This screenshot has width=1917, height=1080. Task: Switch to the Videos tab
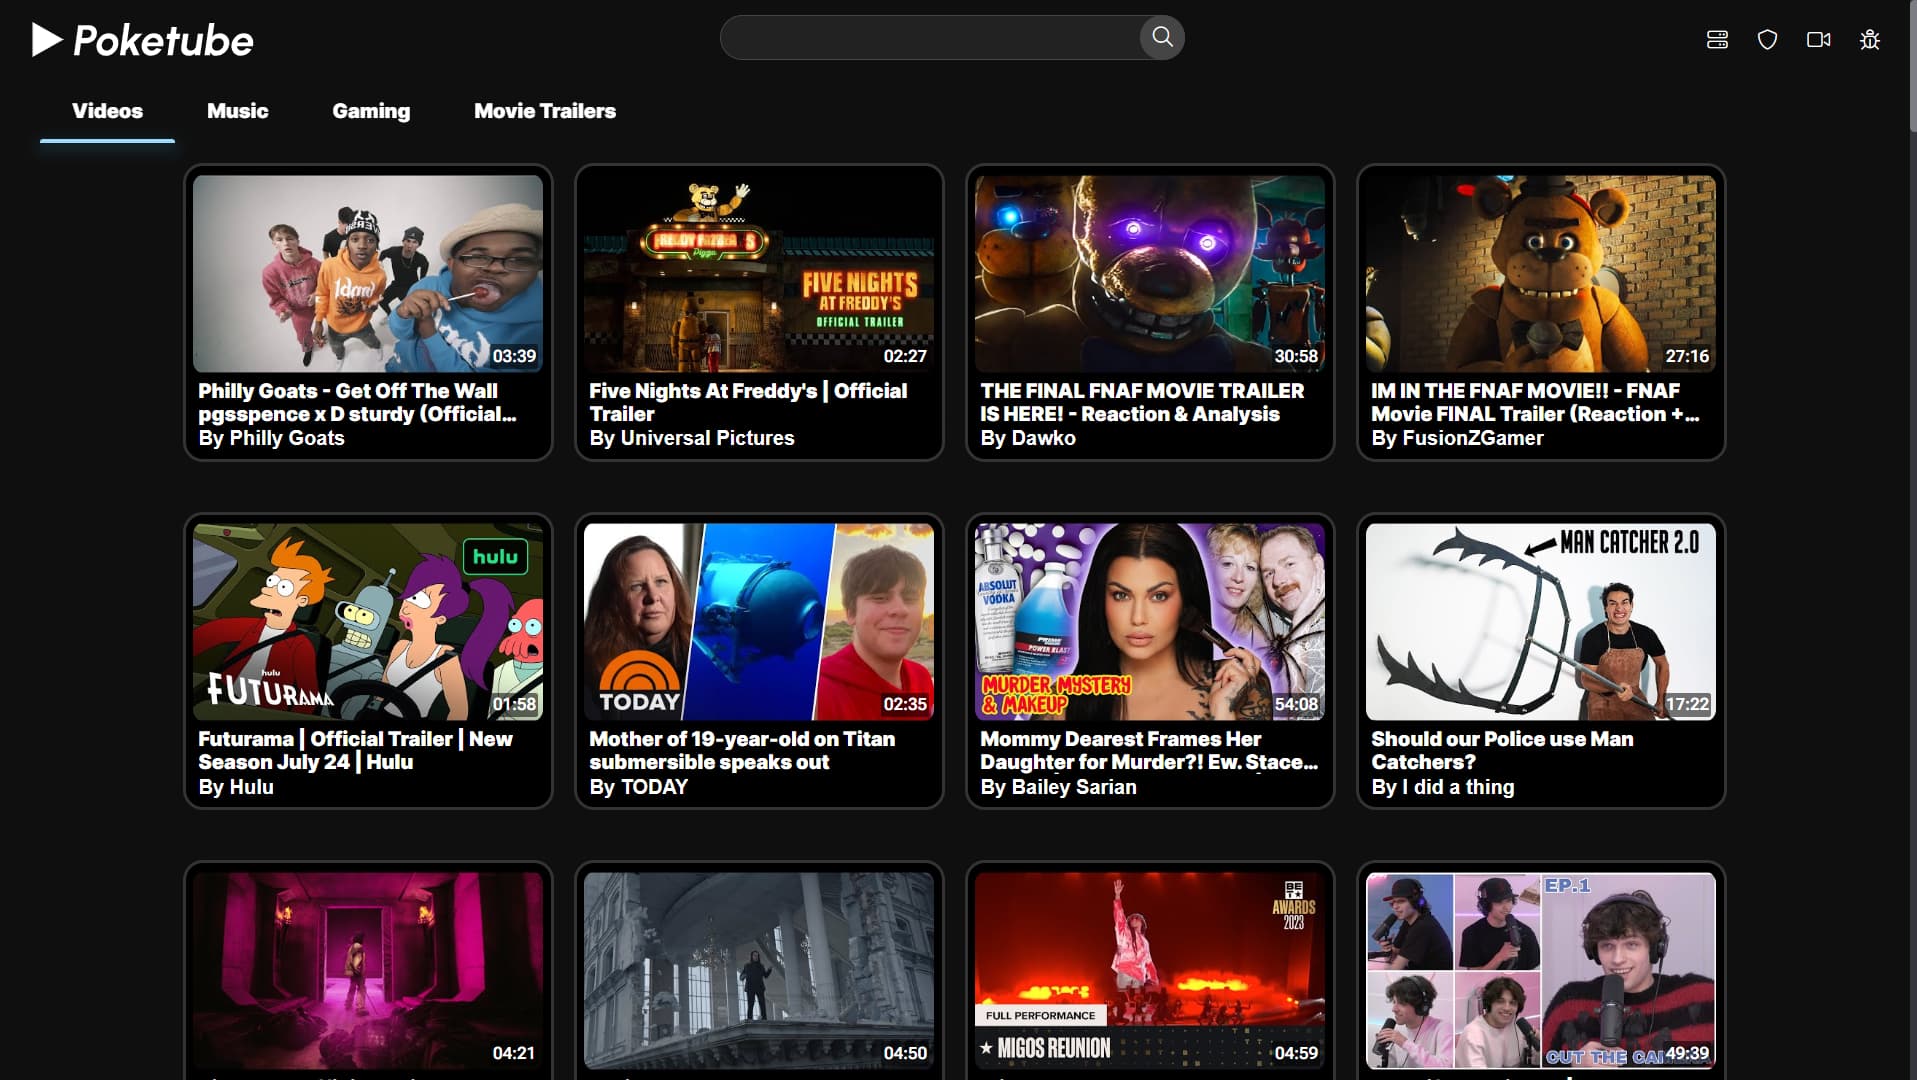107,111
